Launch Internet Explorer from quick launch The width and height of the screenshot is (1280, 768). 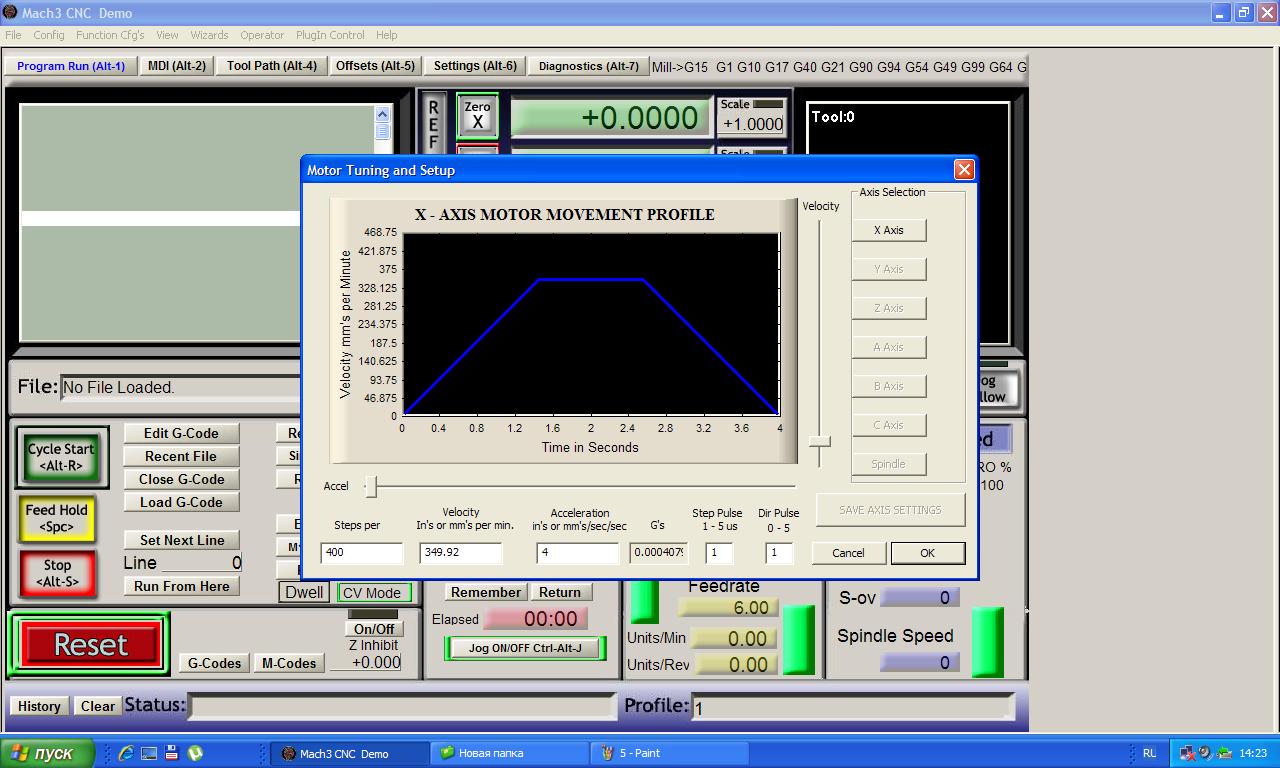coord(126,753)
